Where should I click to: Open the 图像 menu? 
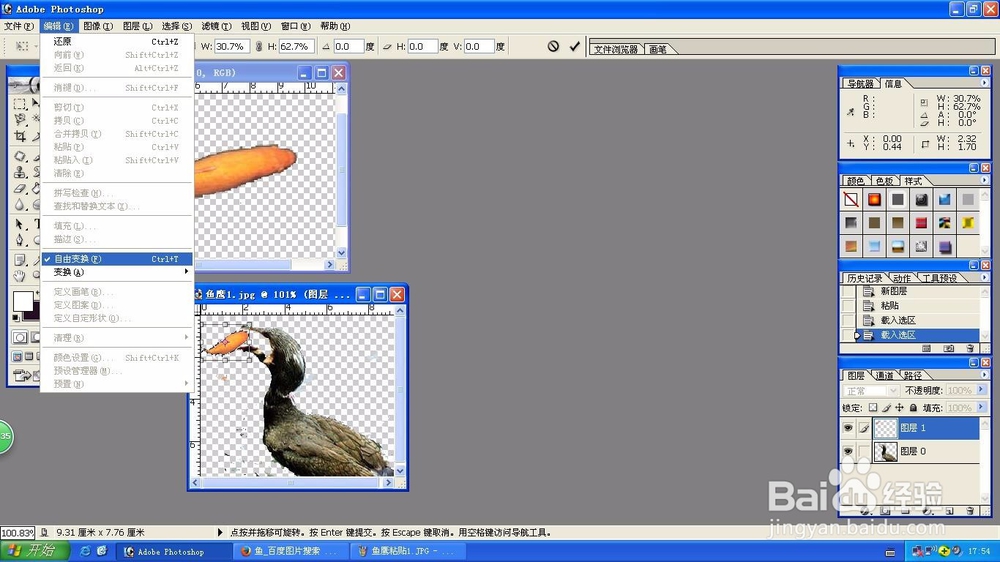click(x=98, y=26)
